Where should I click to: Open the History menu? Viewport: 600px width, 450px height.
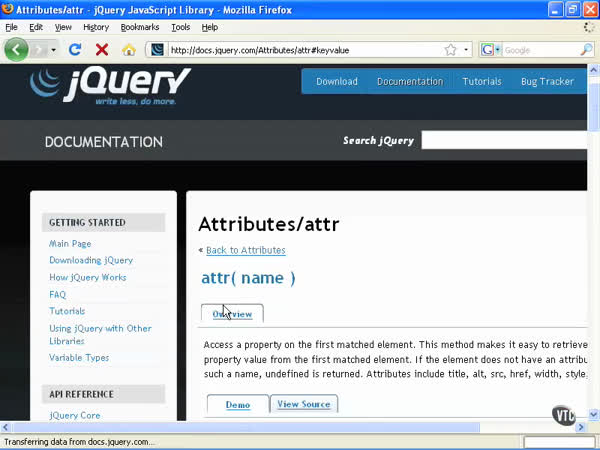coord(96,27)
